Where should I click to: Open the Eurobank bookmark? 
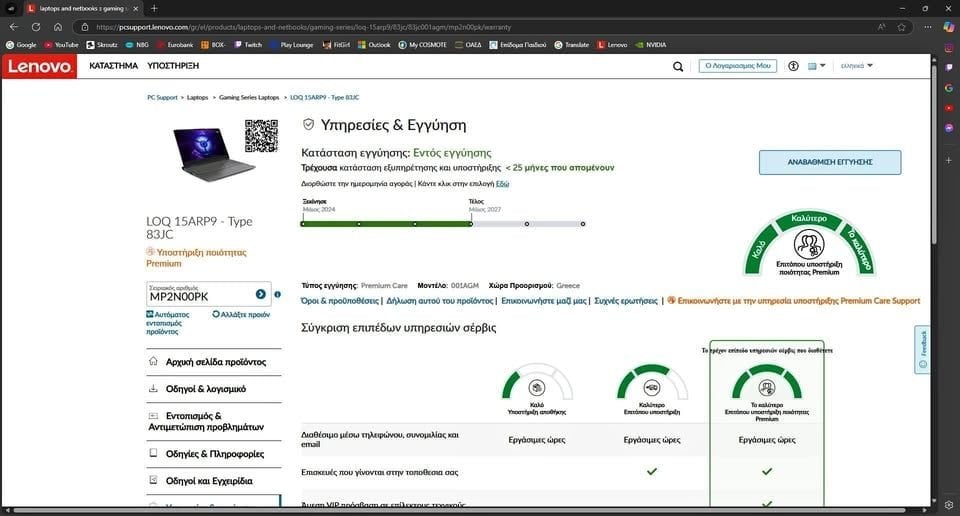click(x=174, y=45)
